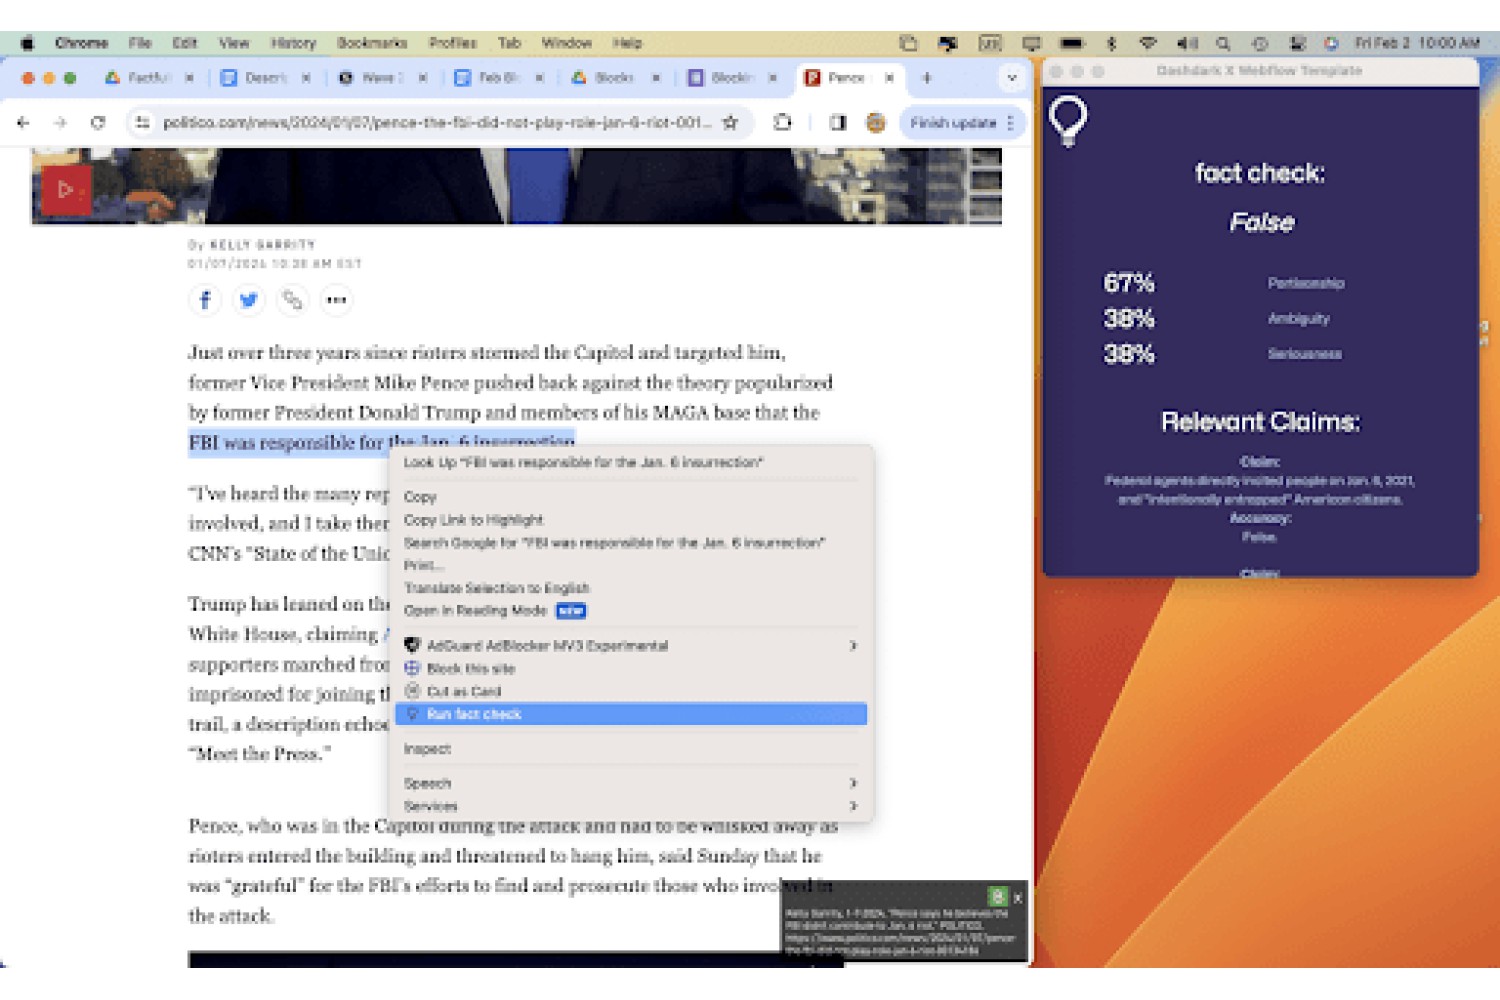Click the Relevant Claims heading
The image size is (1500, 1000).
pos(1260,422)
